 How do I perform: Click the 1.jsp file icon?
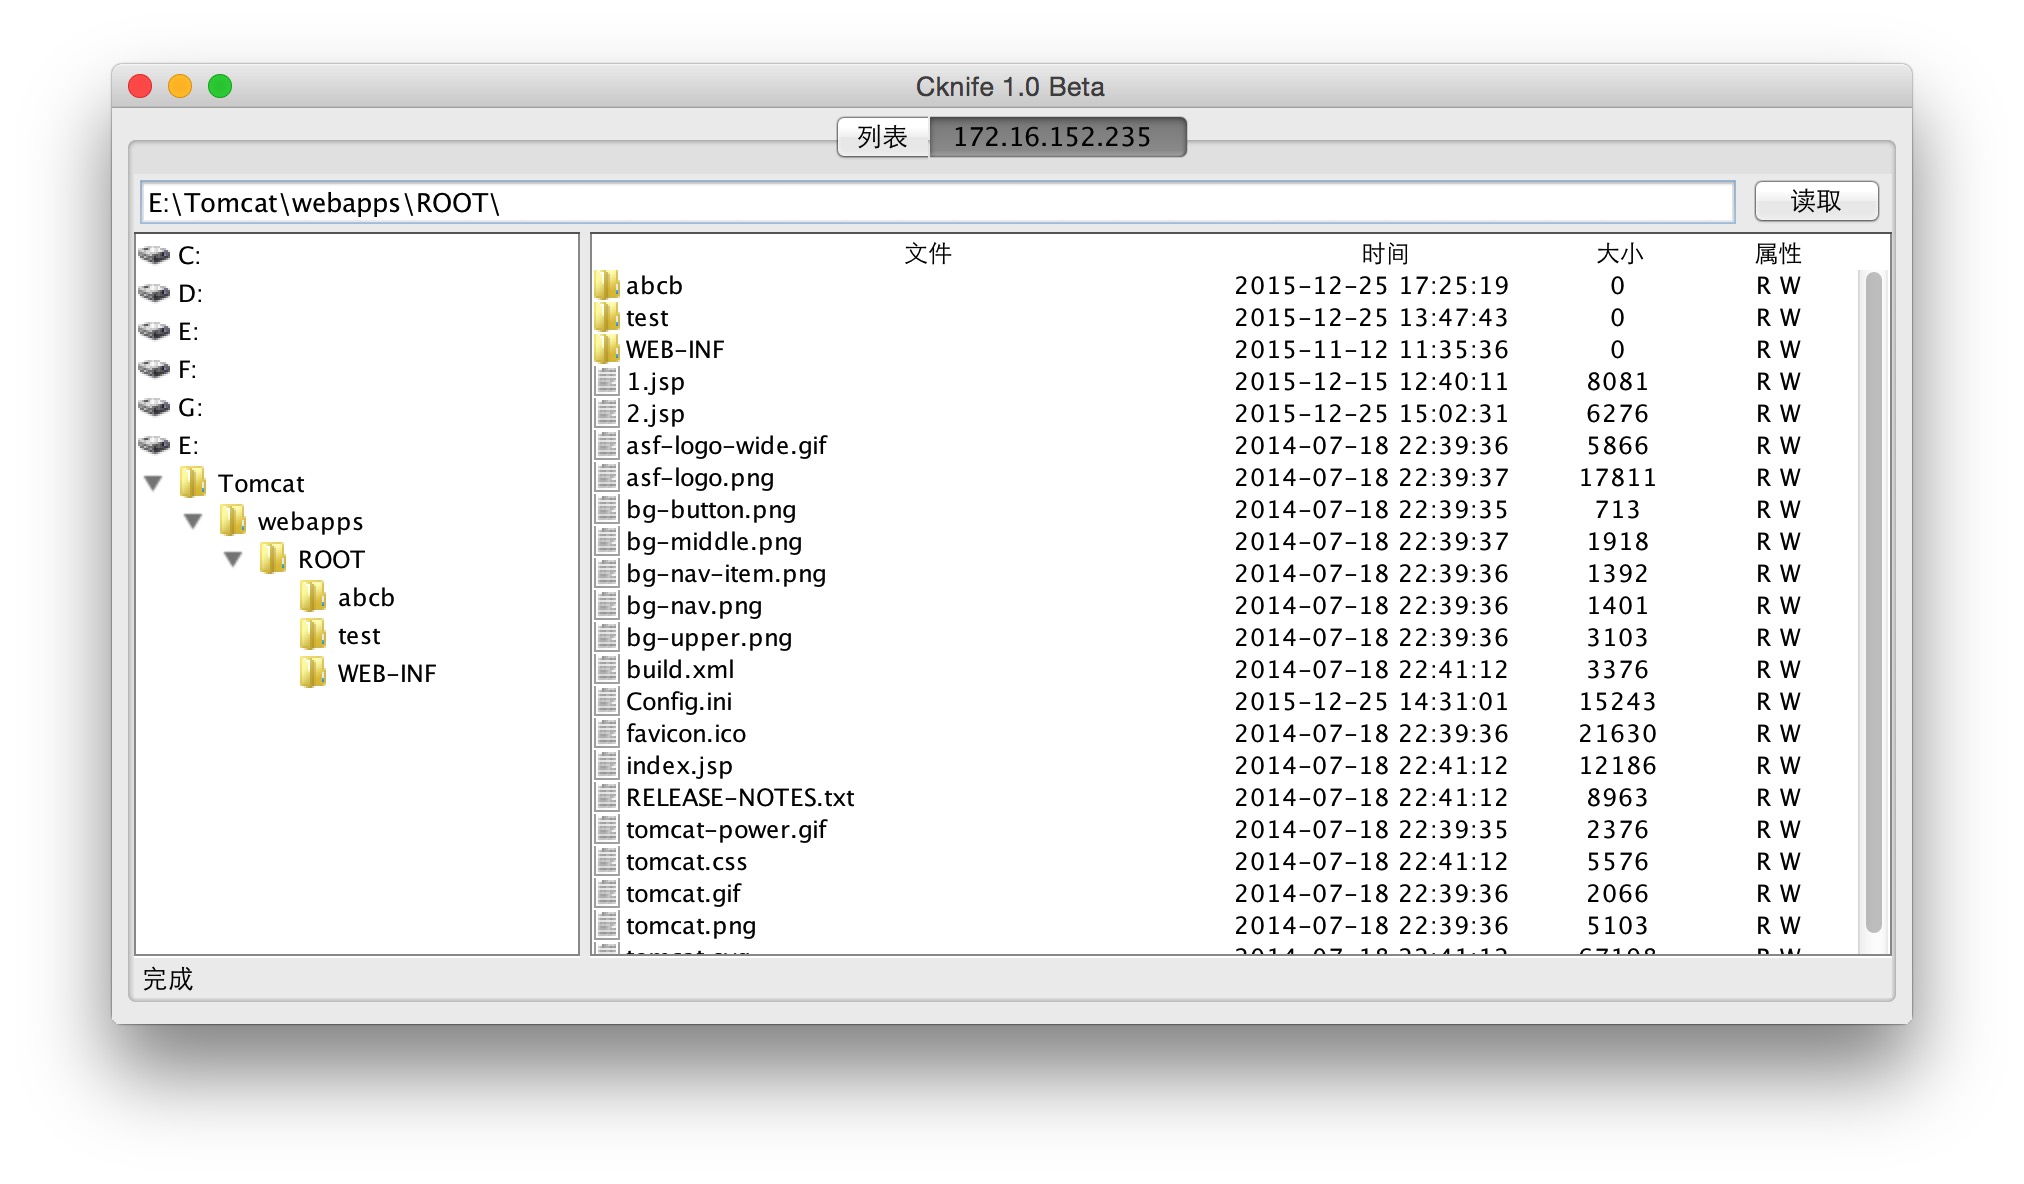[x=606, y=381]
